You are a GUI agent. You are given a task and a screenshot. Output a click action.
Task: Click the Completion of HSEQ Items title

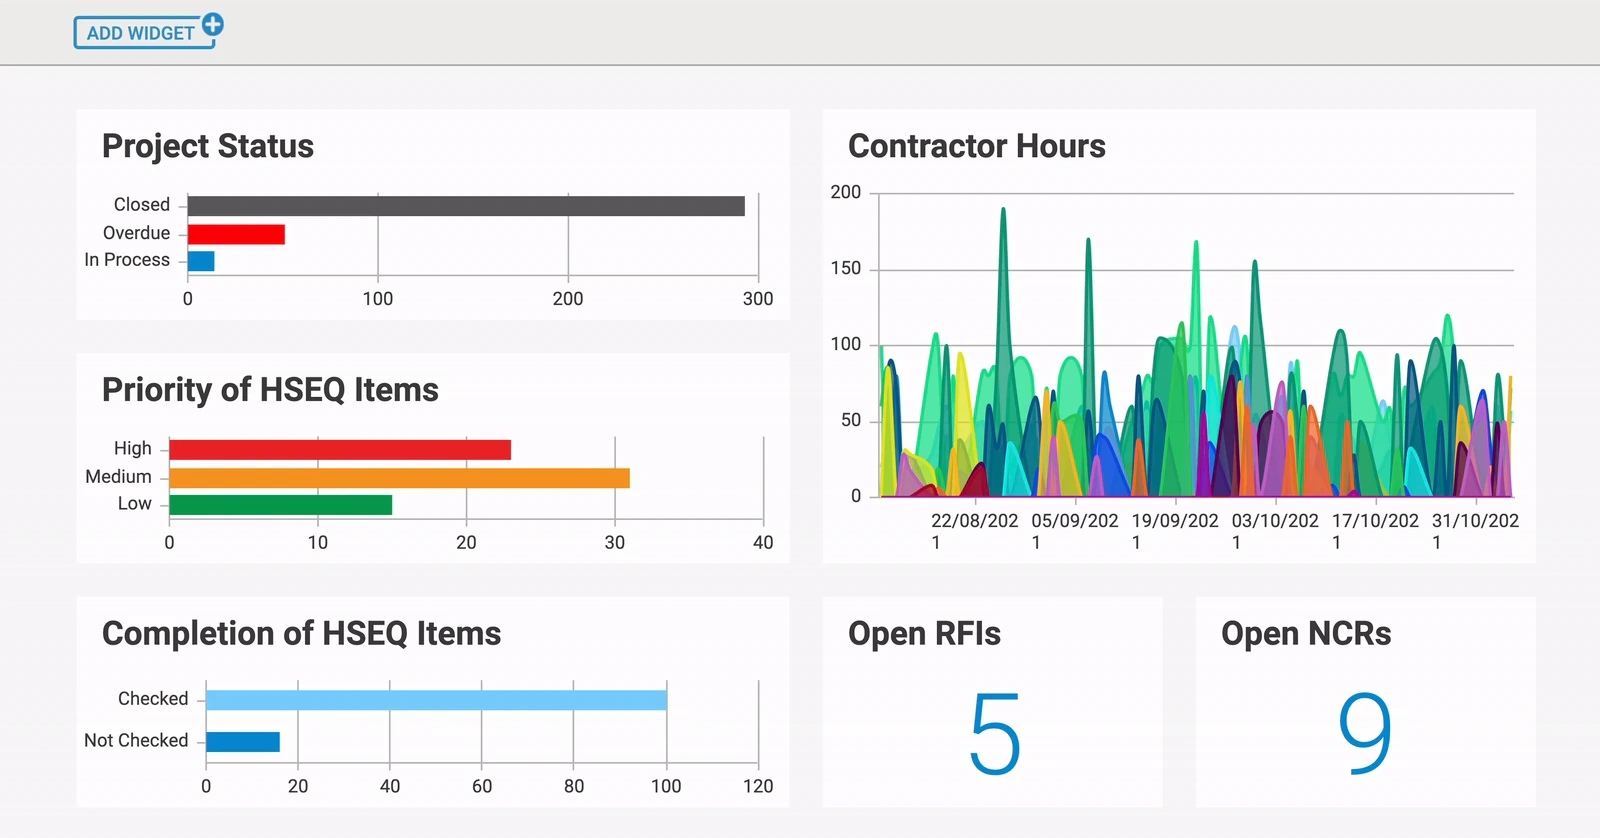(301, 634)
